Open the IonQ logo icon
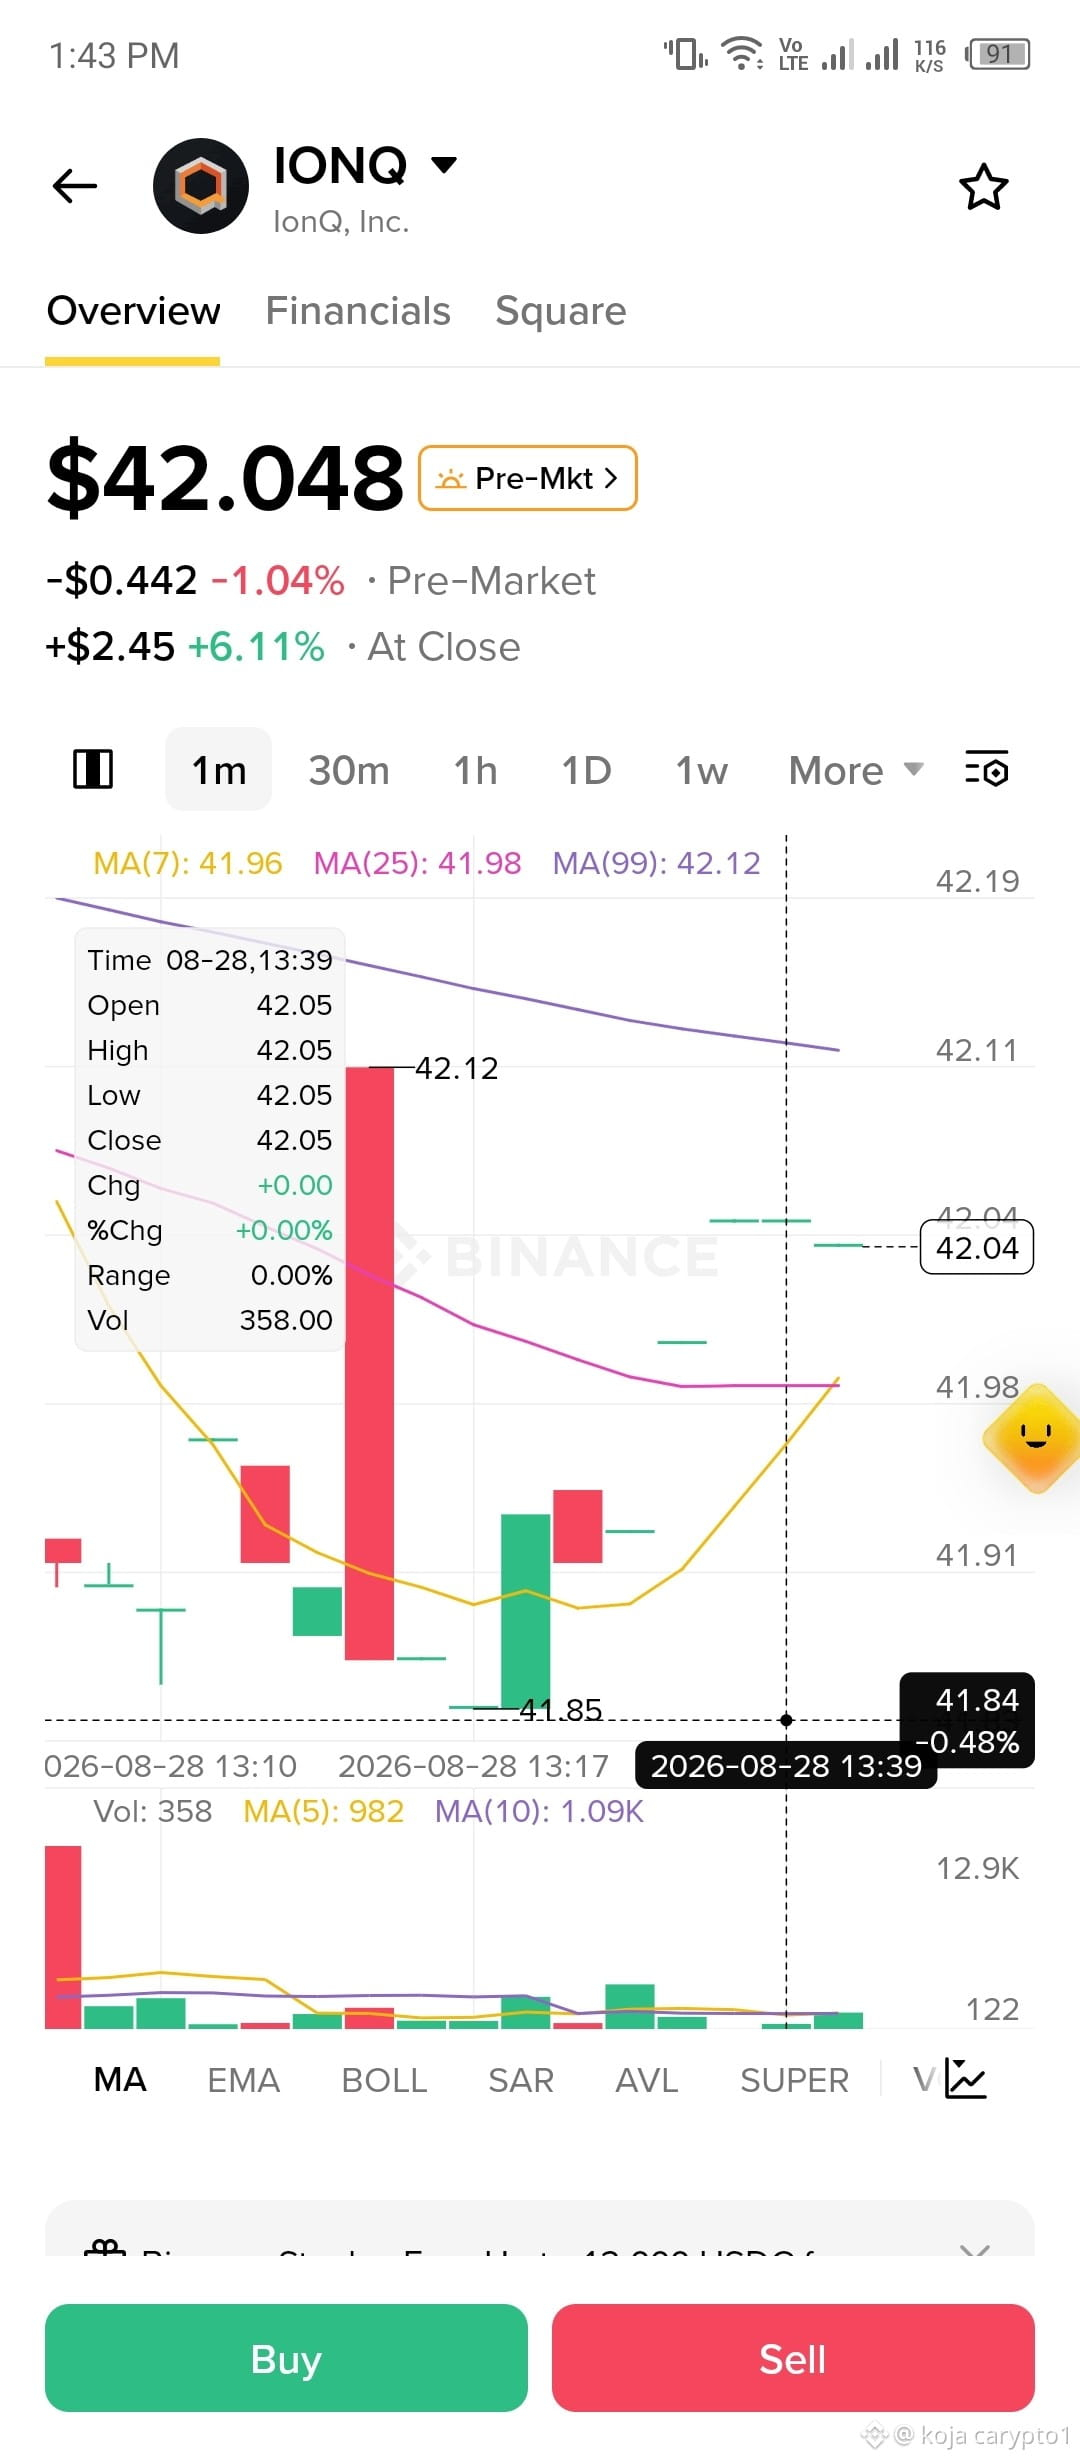This screenshot has width=1080, height=2460. coord(201,186)
